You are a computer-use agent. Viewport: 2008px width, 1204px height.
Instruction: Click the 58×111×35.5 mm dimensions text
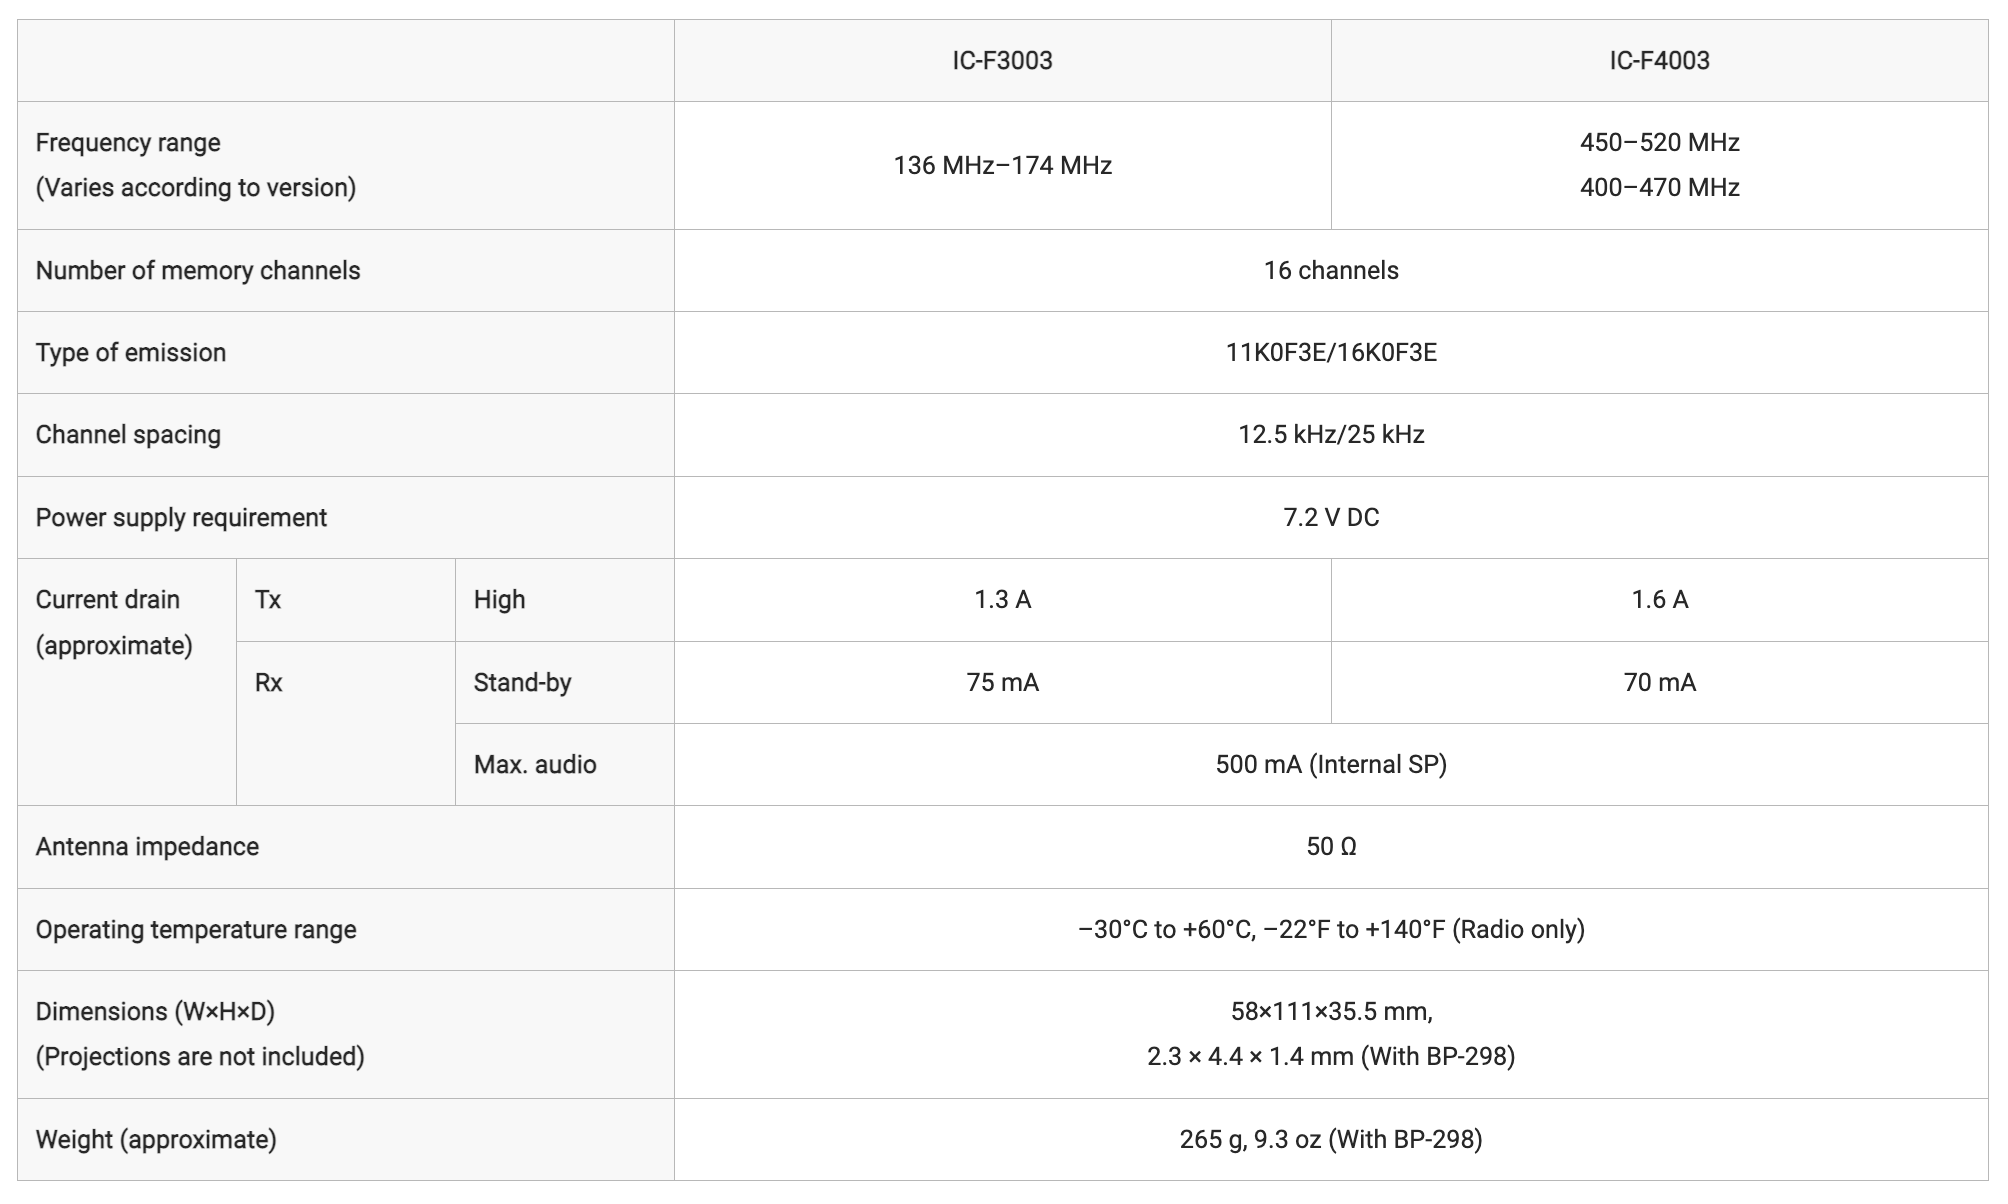tap(1331, 1011)
